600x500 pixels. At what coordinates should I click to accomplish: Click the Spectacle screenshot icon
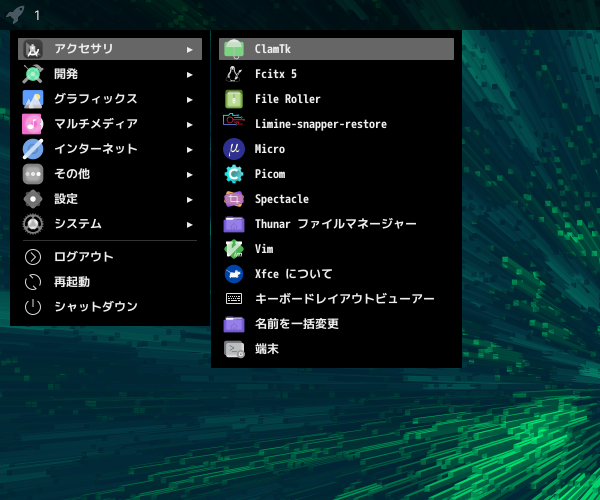[x=234, y=199]
